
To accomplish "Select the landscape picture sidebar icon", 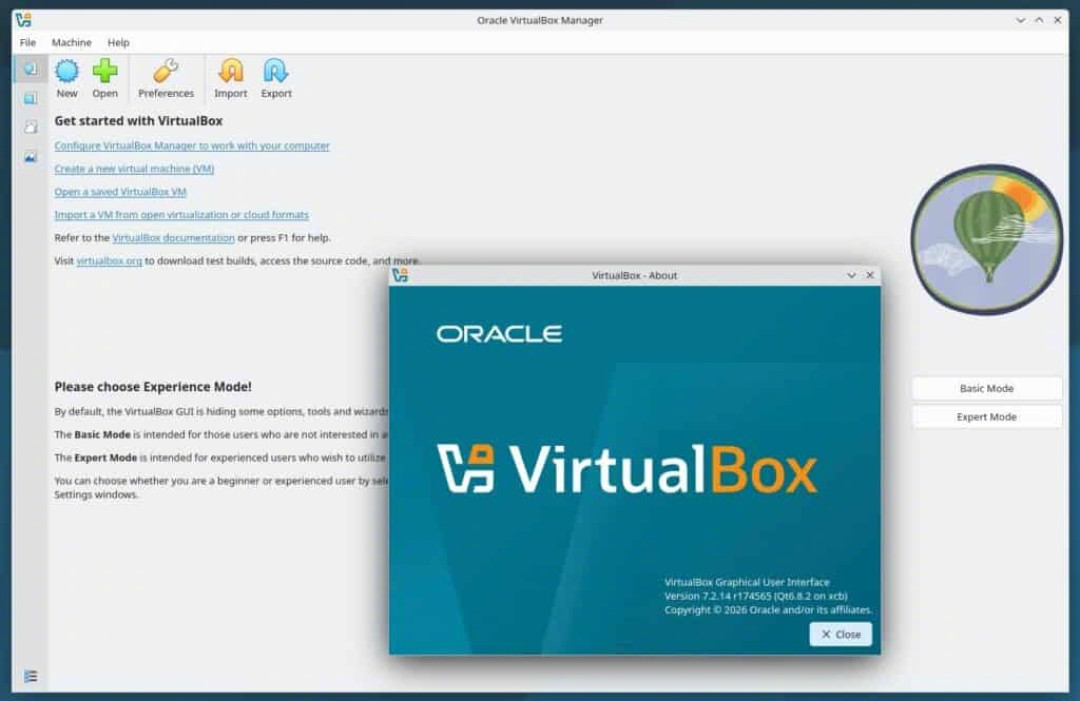I will pos(30,157).
